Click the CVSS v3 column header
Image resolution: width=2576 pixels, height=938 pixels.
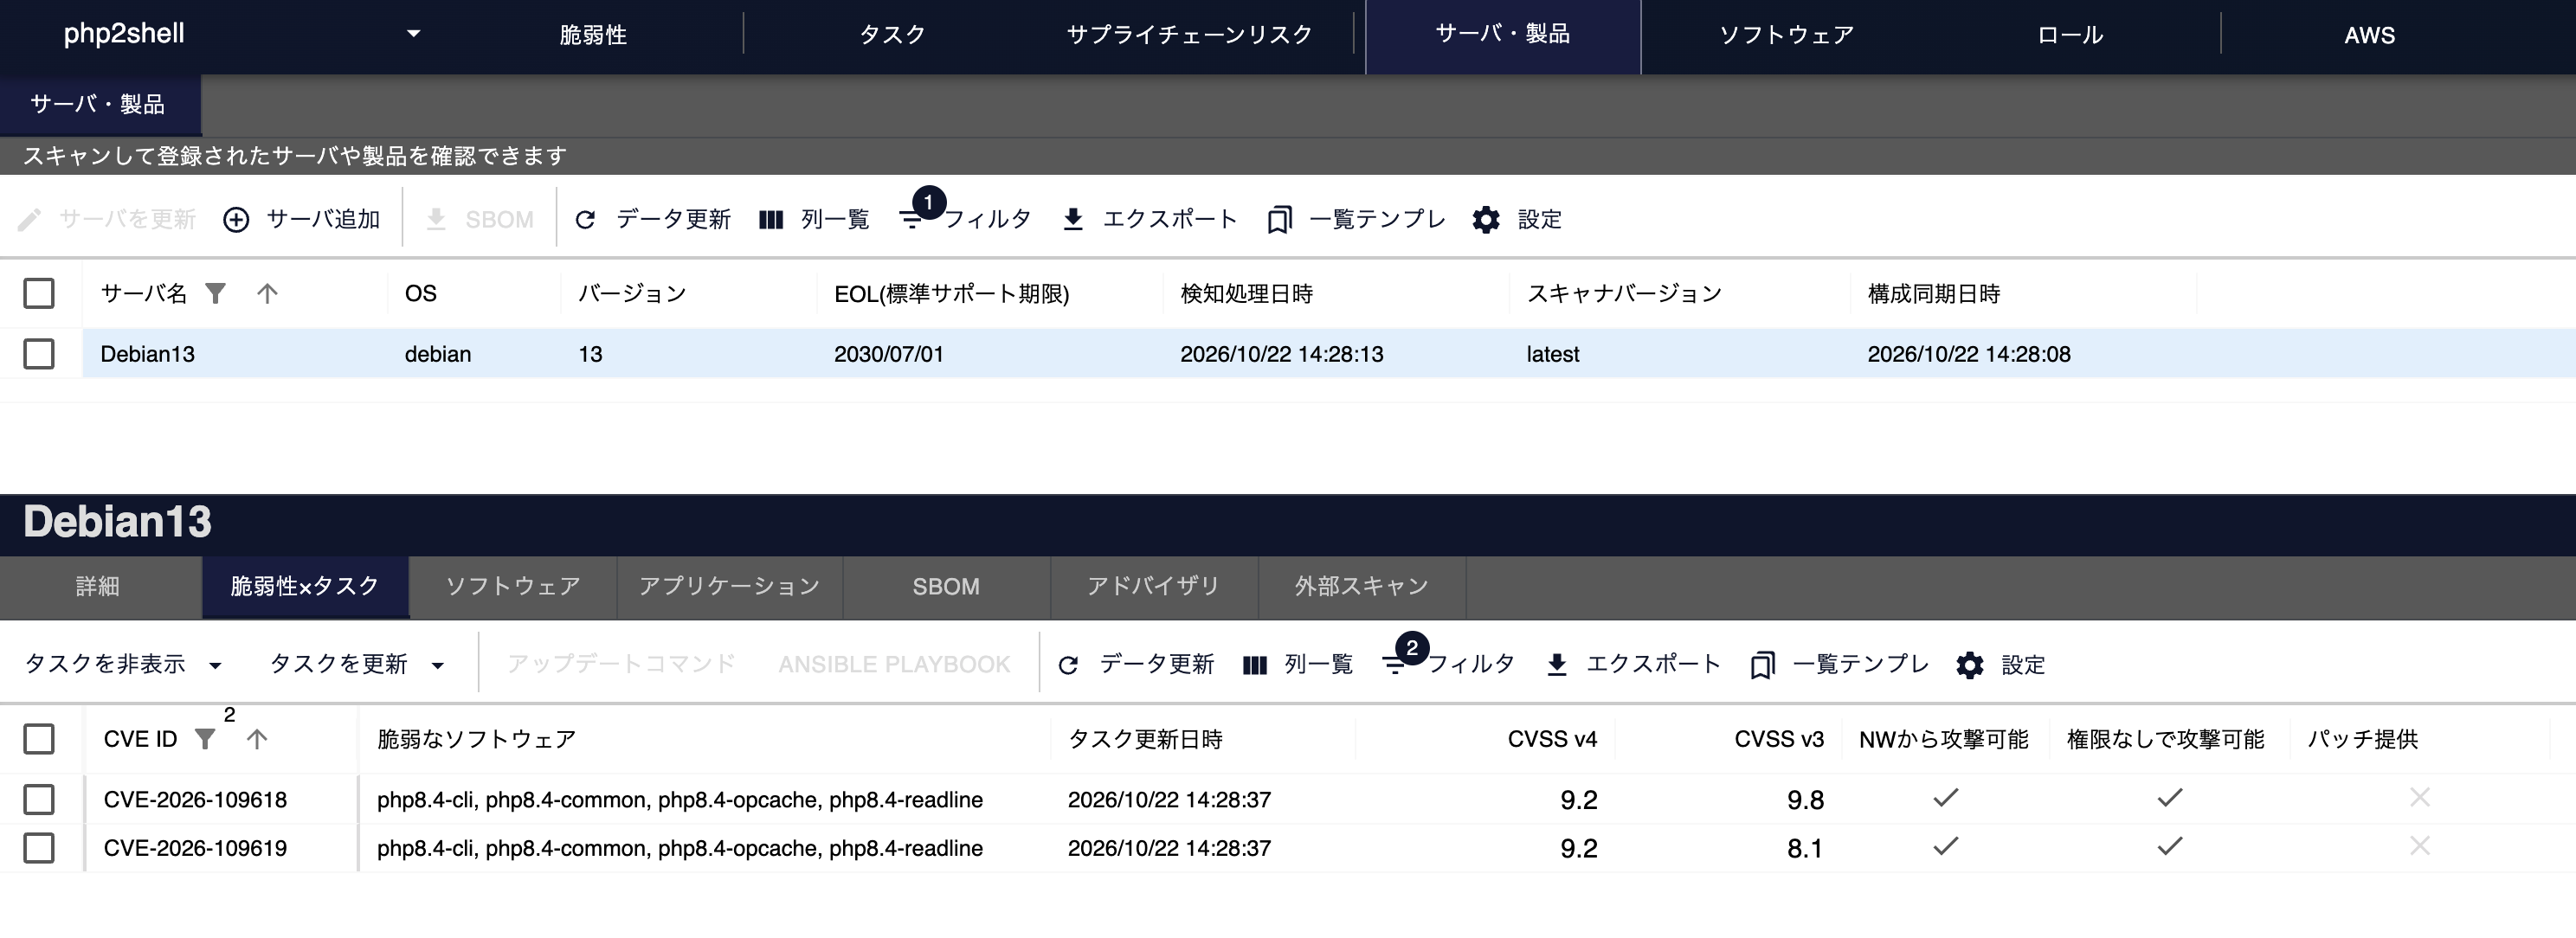tap(1778, 739)
